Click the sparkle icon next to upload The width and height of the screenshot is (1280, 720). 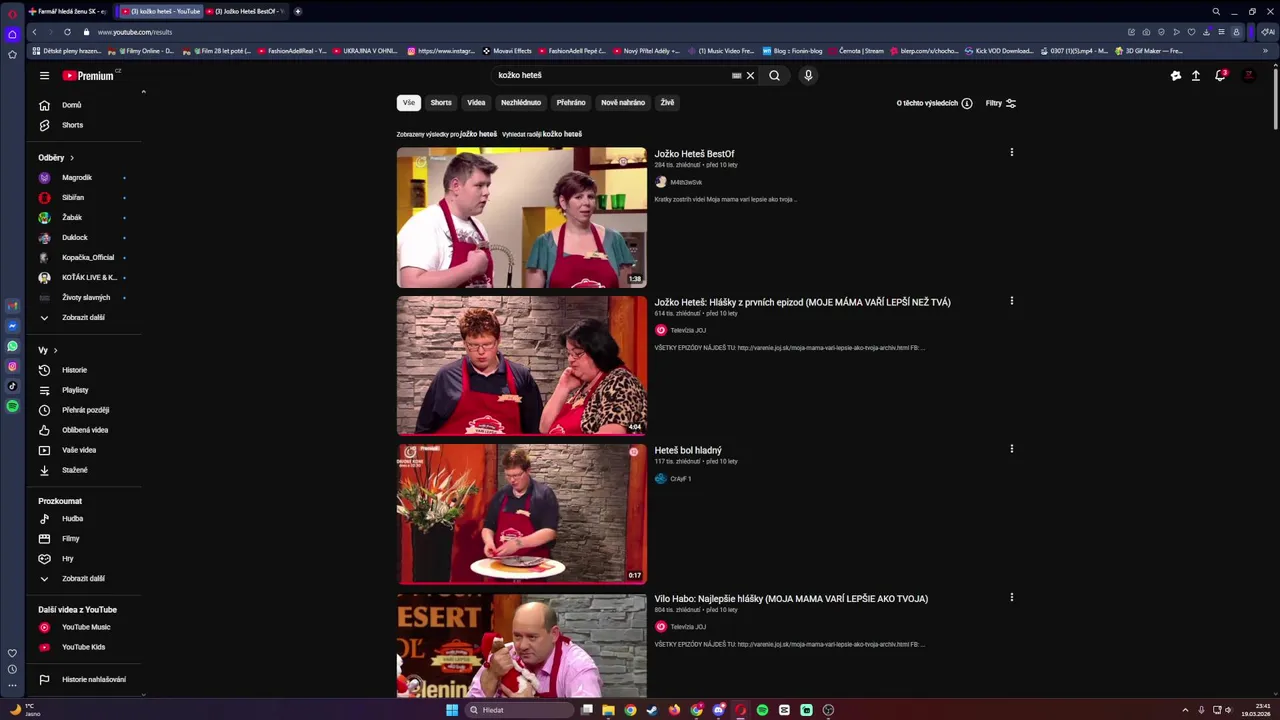(x=1176, y=75)
